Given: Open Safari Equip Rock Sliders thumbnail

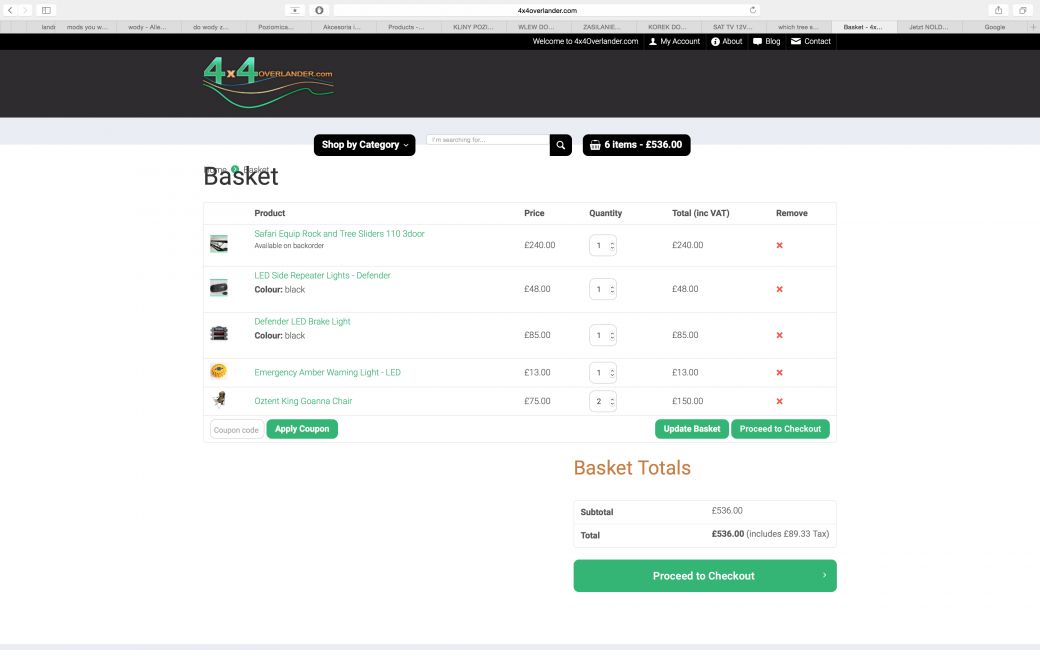Looking at the screenshot, I should pyautogui.click(x=219, y=244).
